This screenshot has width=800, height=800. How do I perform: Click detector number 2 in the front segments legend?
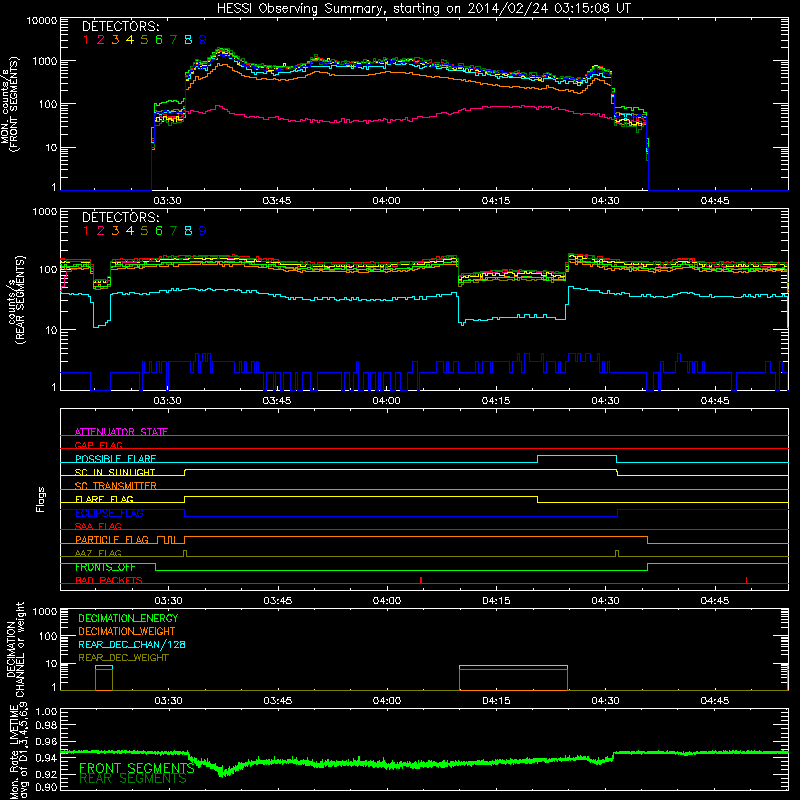click(101, 40)
